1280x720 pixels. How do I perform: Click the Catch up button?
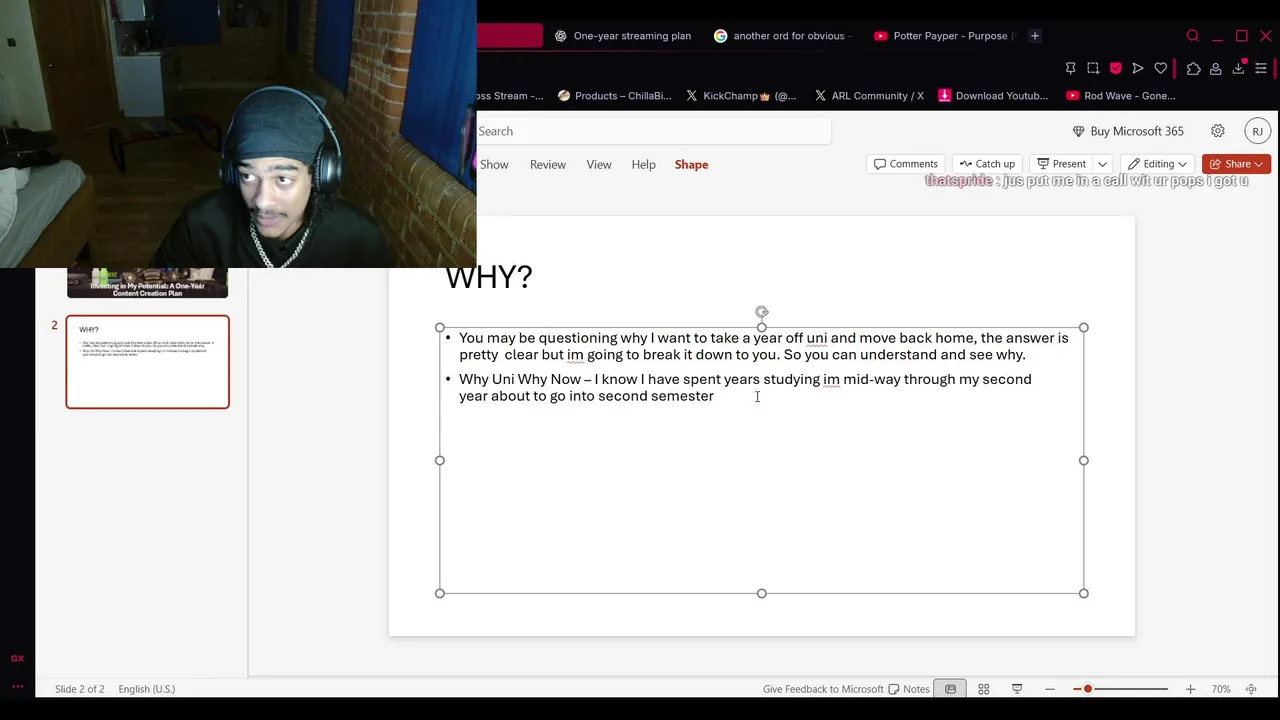point(987,164)
